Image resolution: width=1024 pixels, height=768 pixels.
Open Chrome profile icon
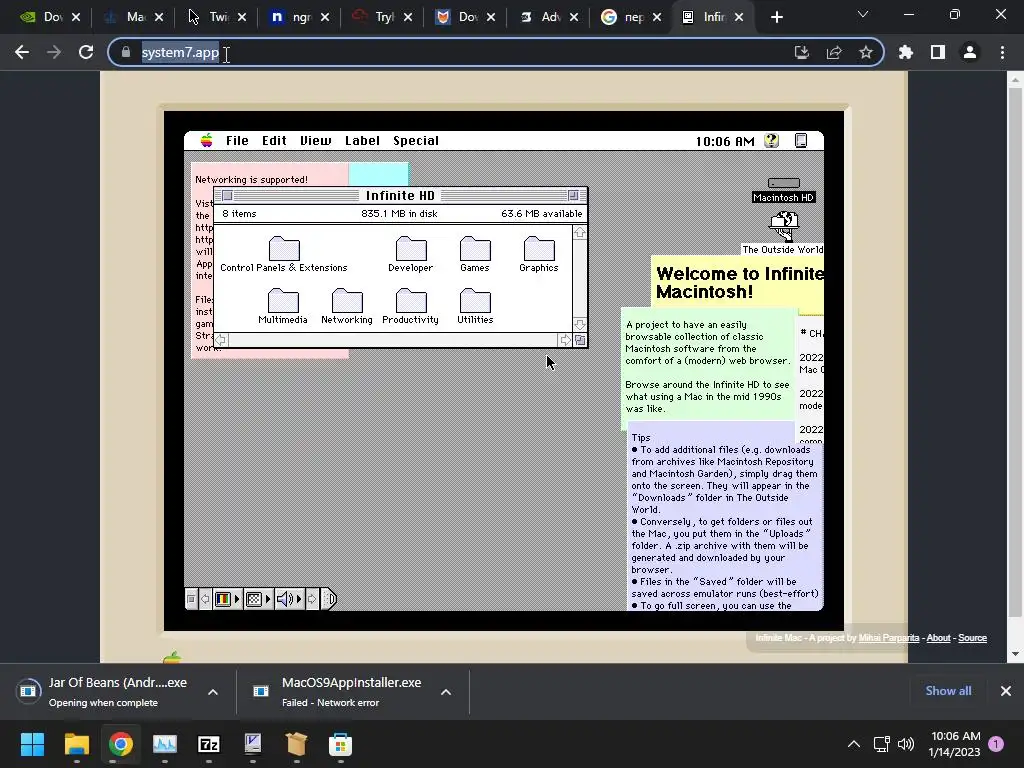click(x=970, y=52)
